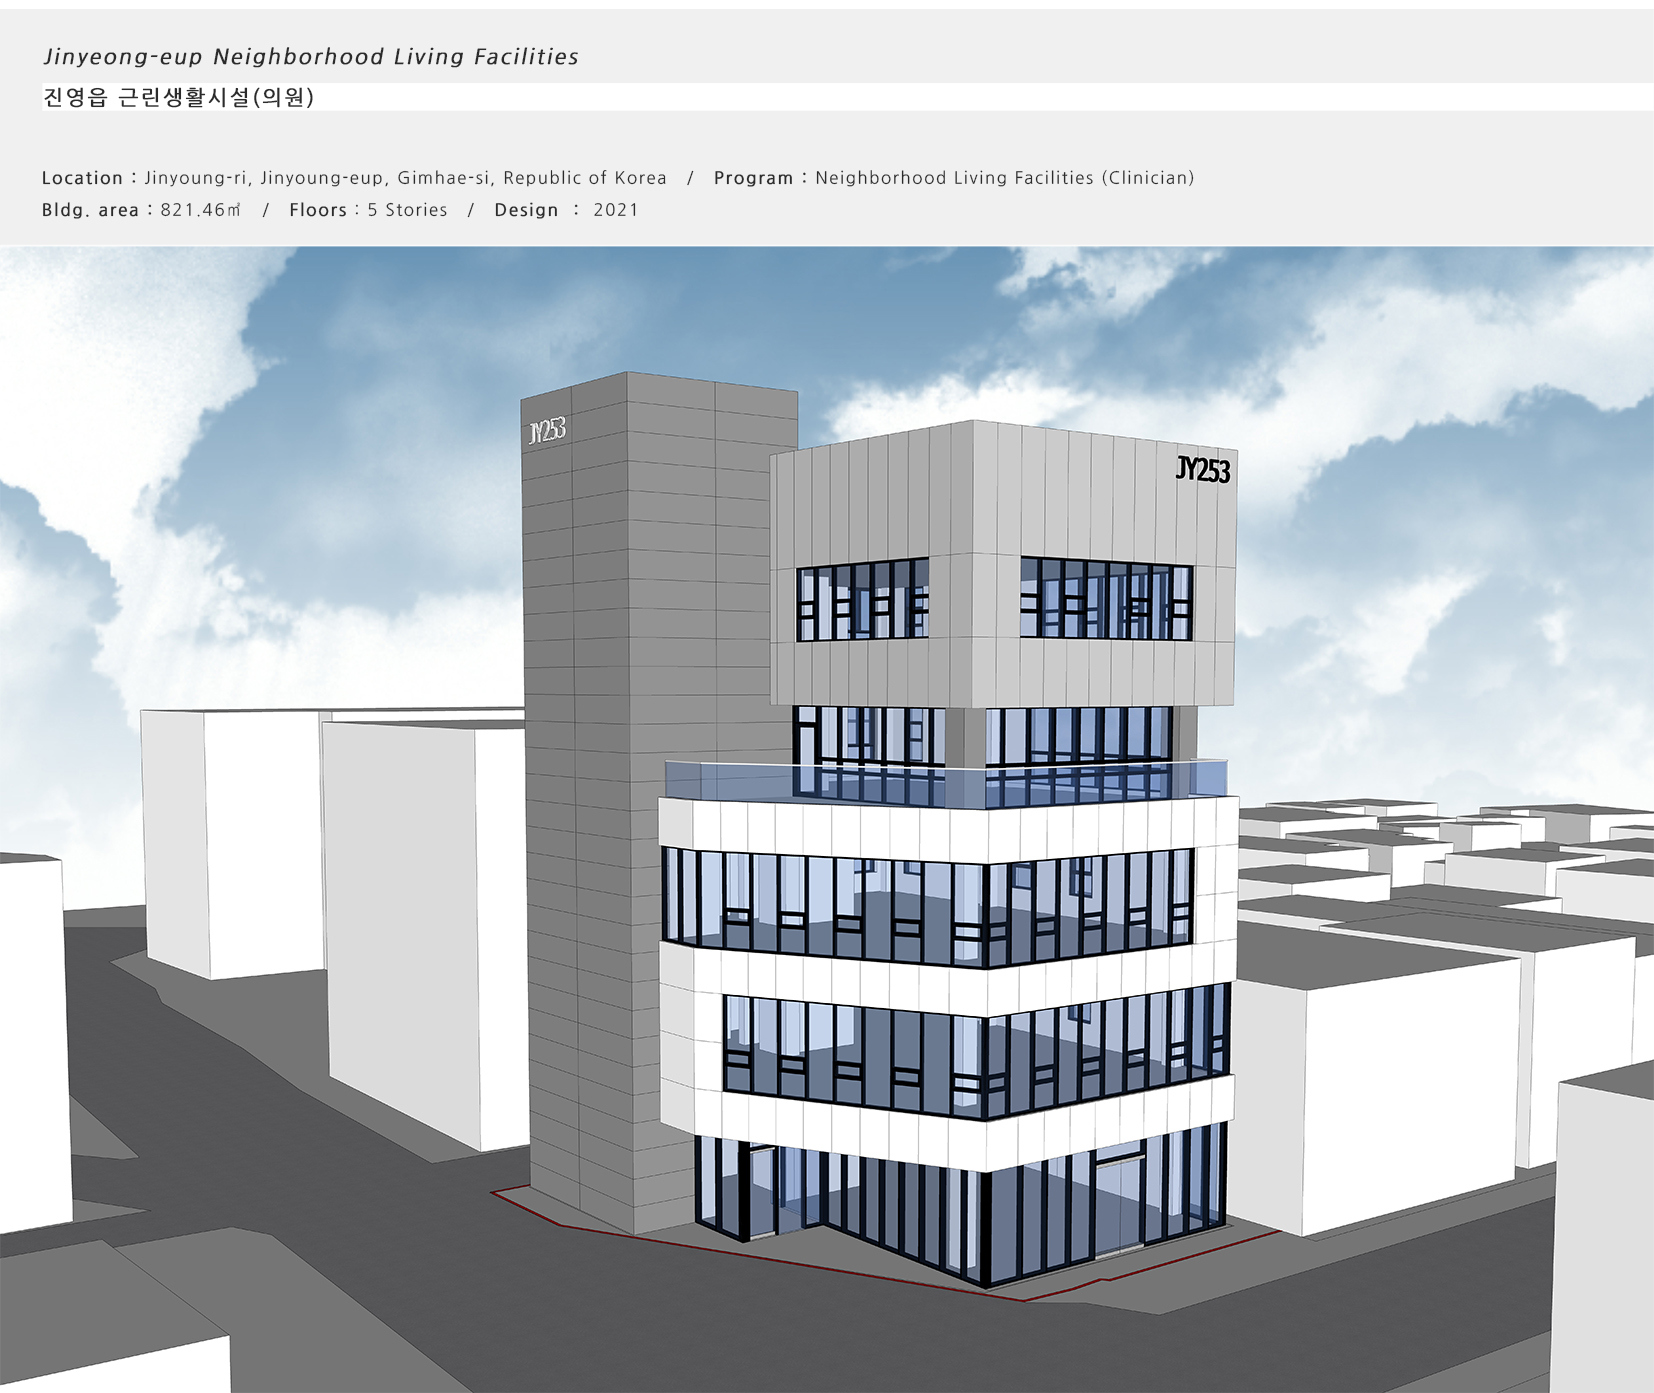1654x1393 pixels.
Task: Click the 'Program' label
Action: 753,178
